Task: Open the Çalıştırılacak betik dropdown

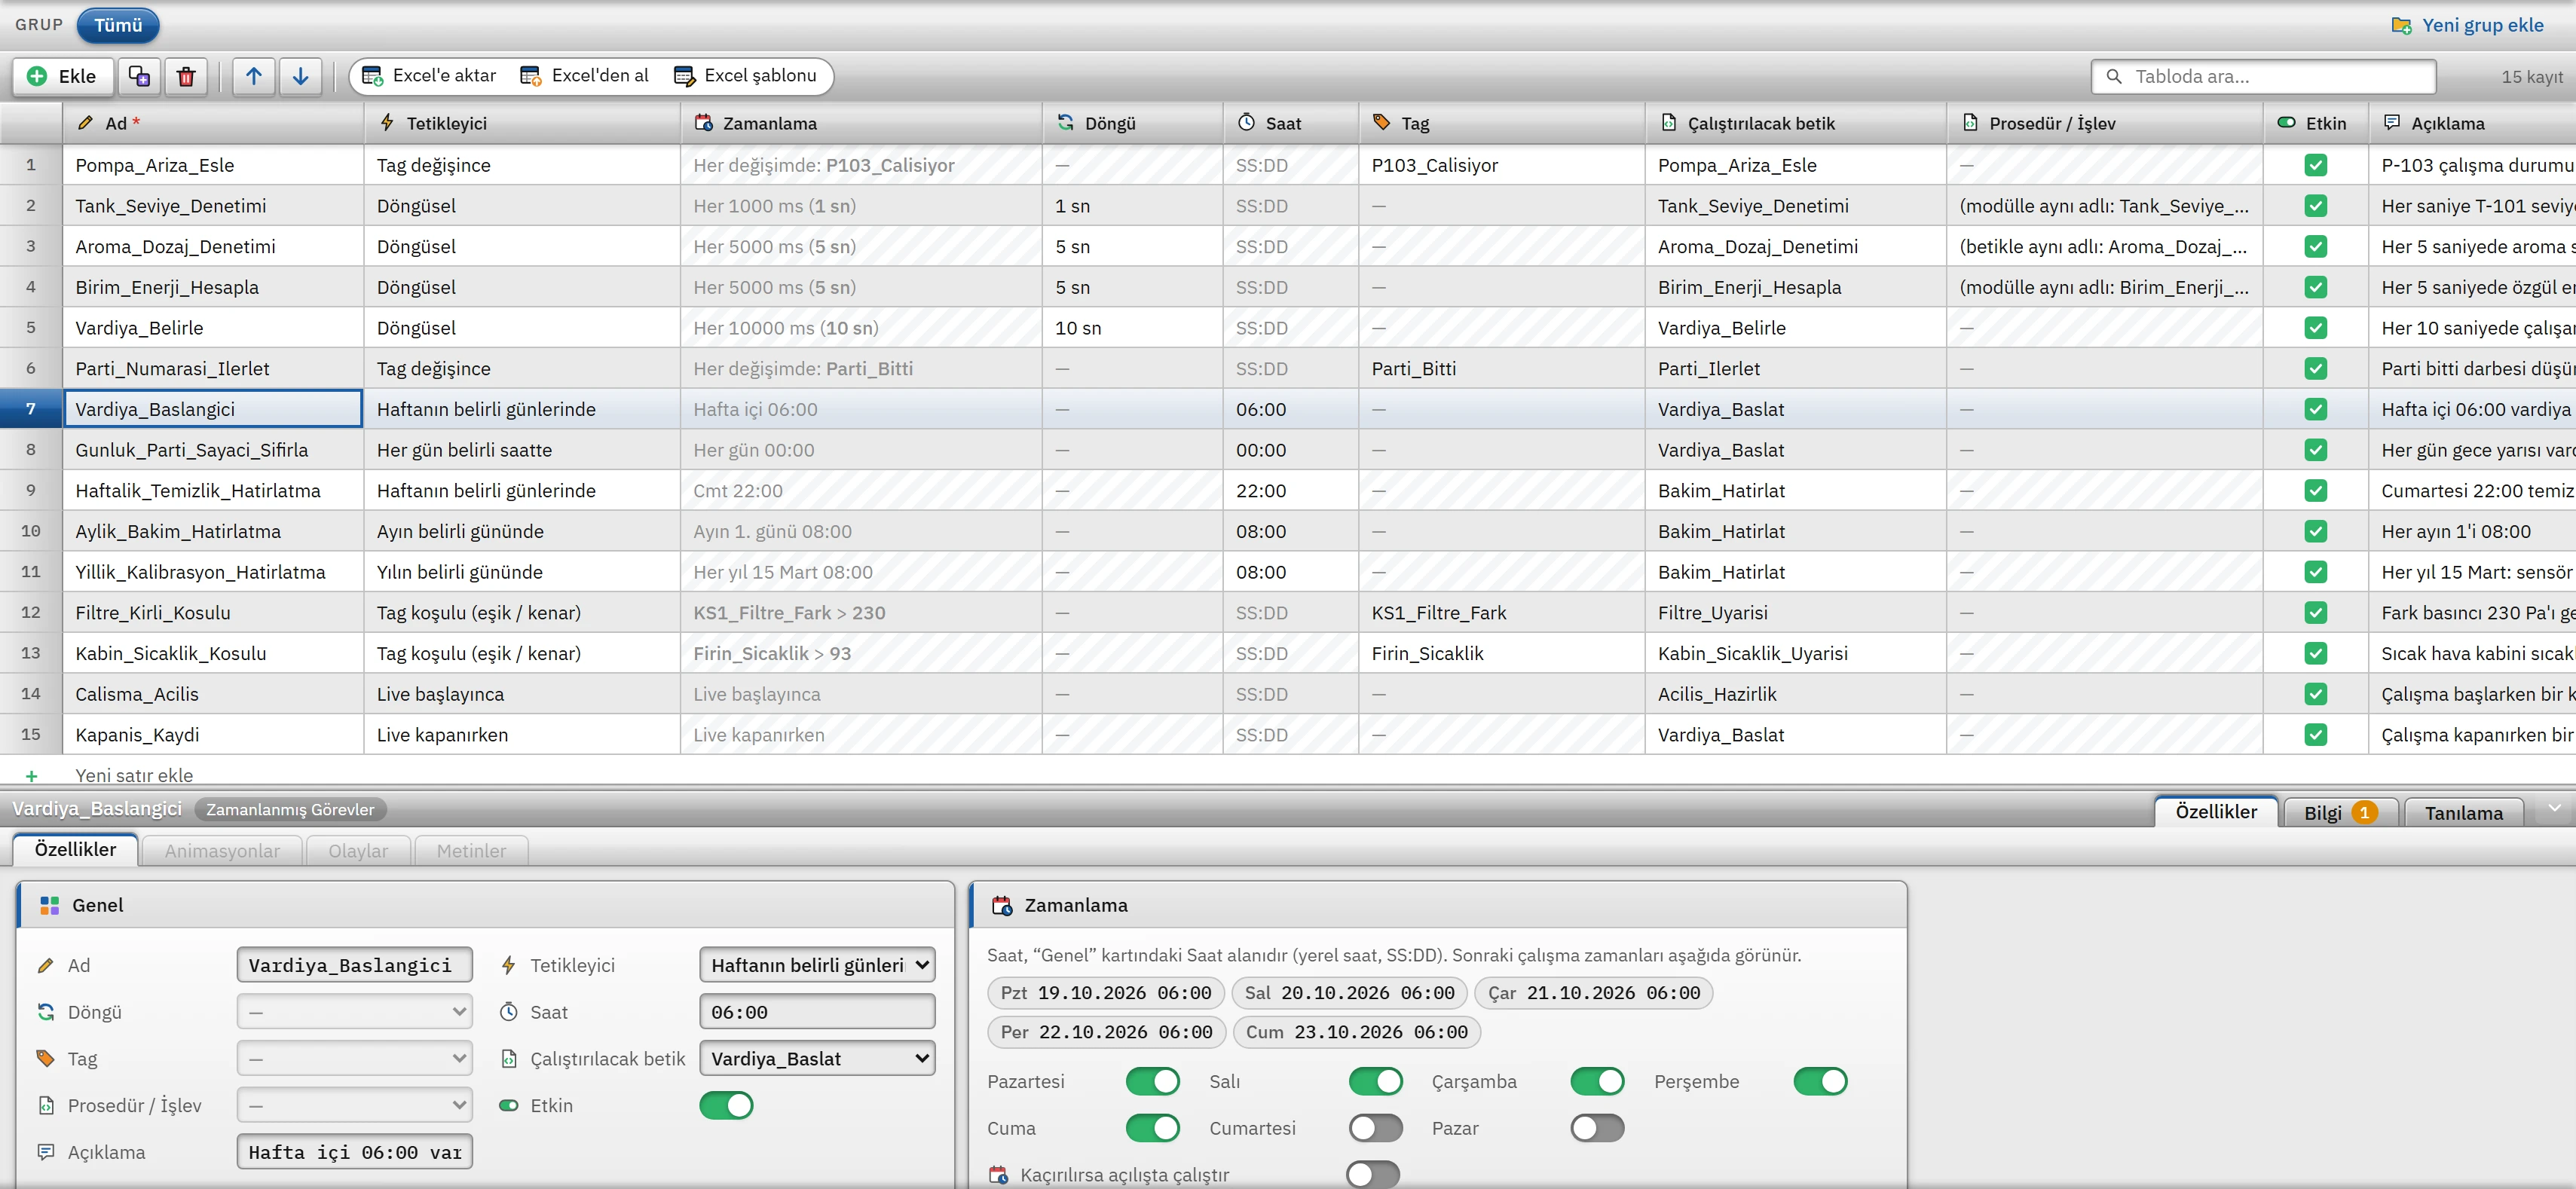Action: coord(817,1058)
